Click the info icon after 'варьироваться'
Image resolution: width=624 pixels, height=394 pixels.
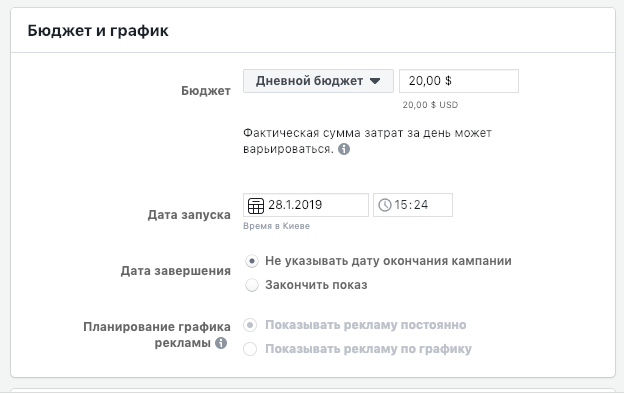344,149
